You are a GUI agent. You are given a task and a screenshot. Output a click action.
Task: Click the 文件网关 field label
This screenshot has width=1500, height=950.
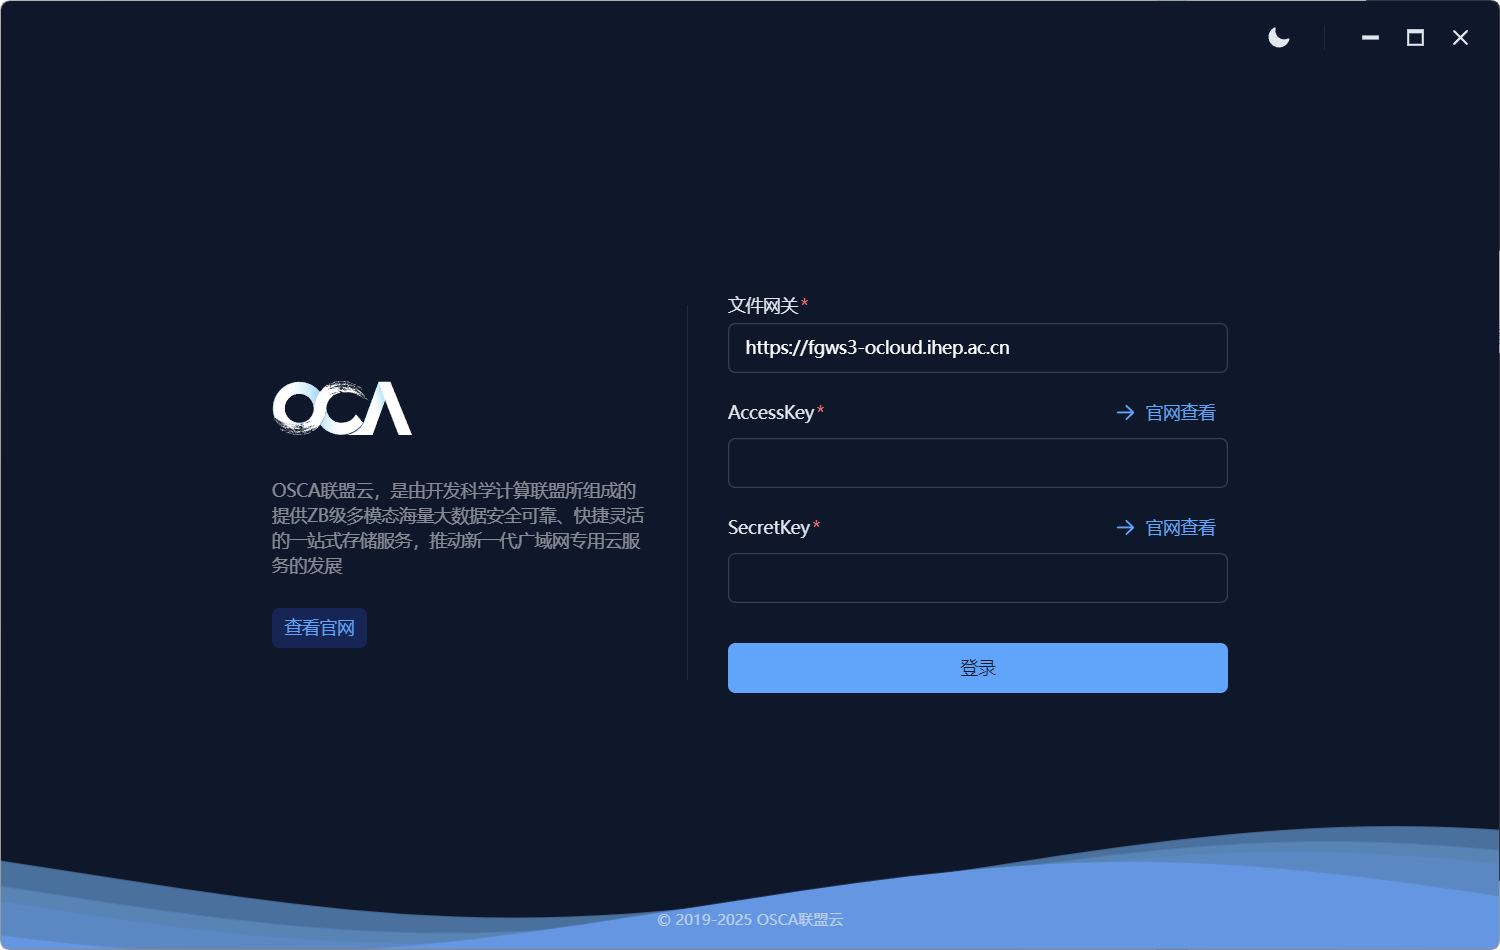[x=762, y=306]
